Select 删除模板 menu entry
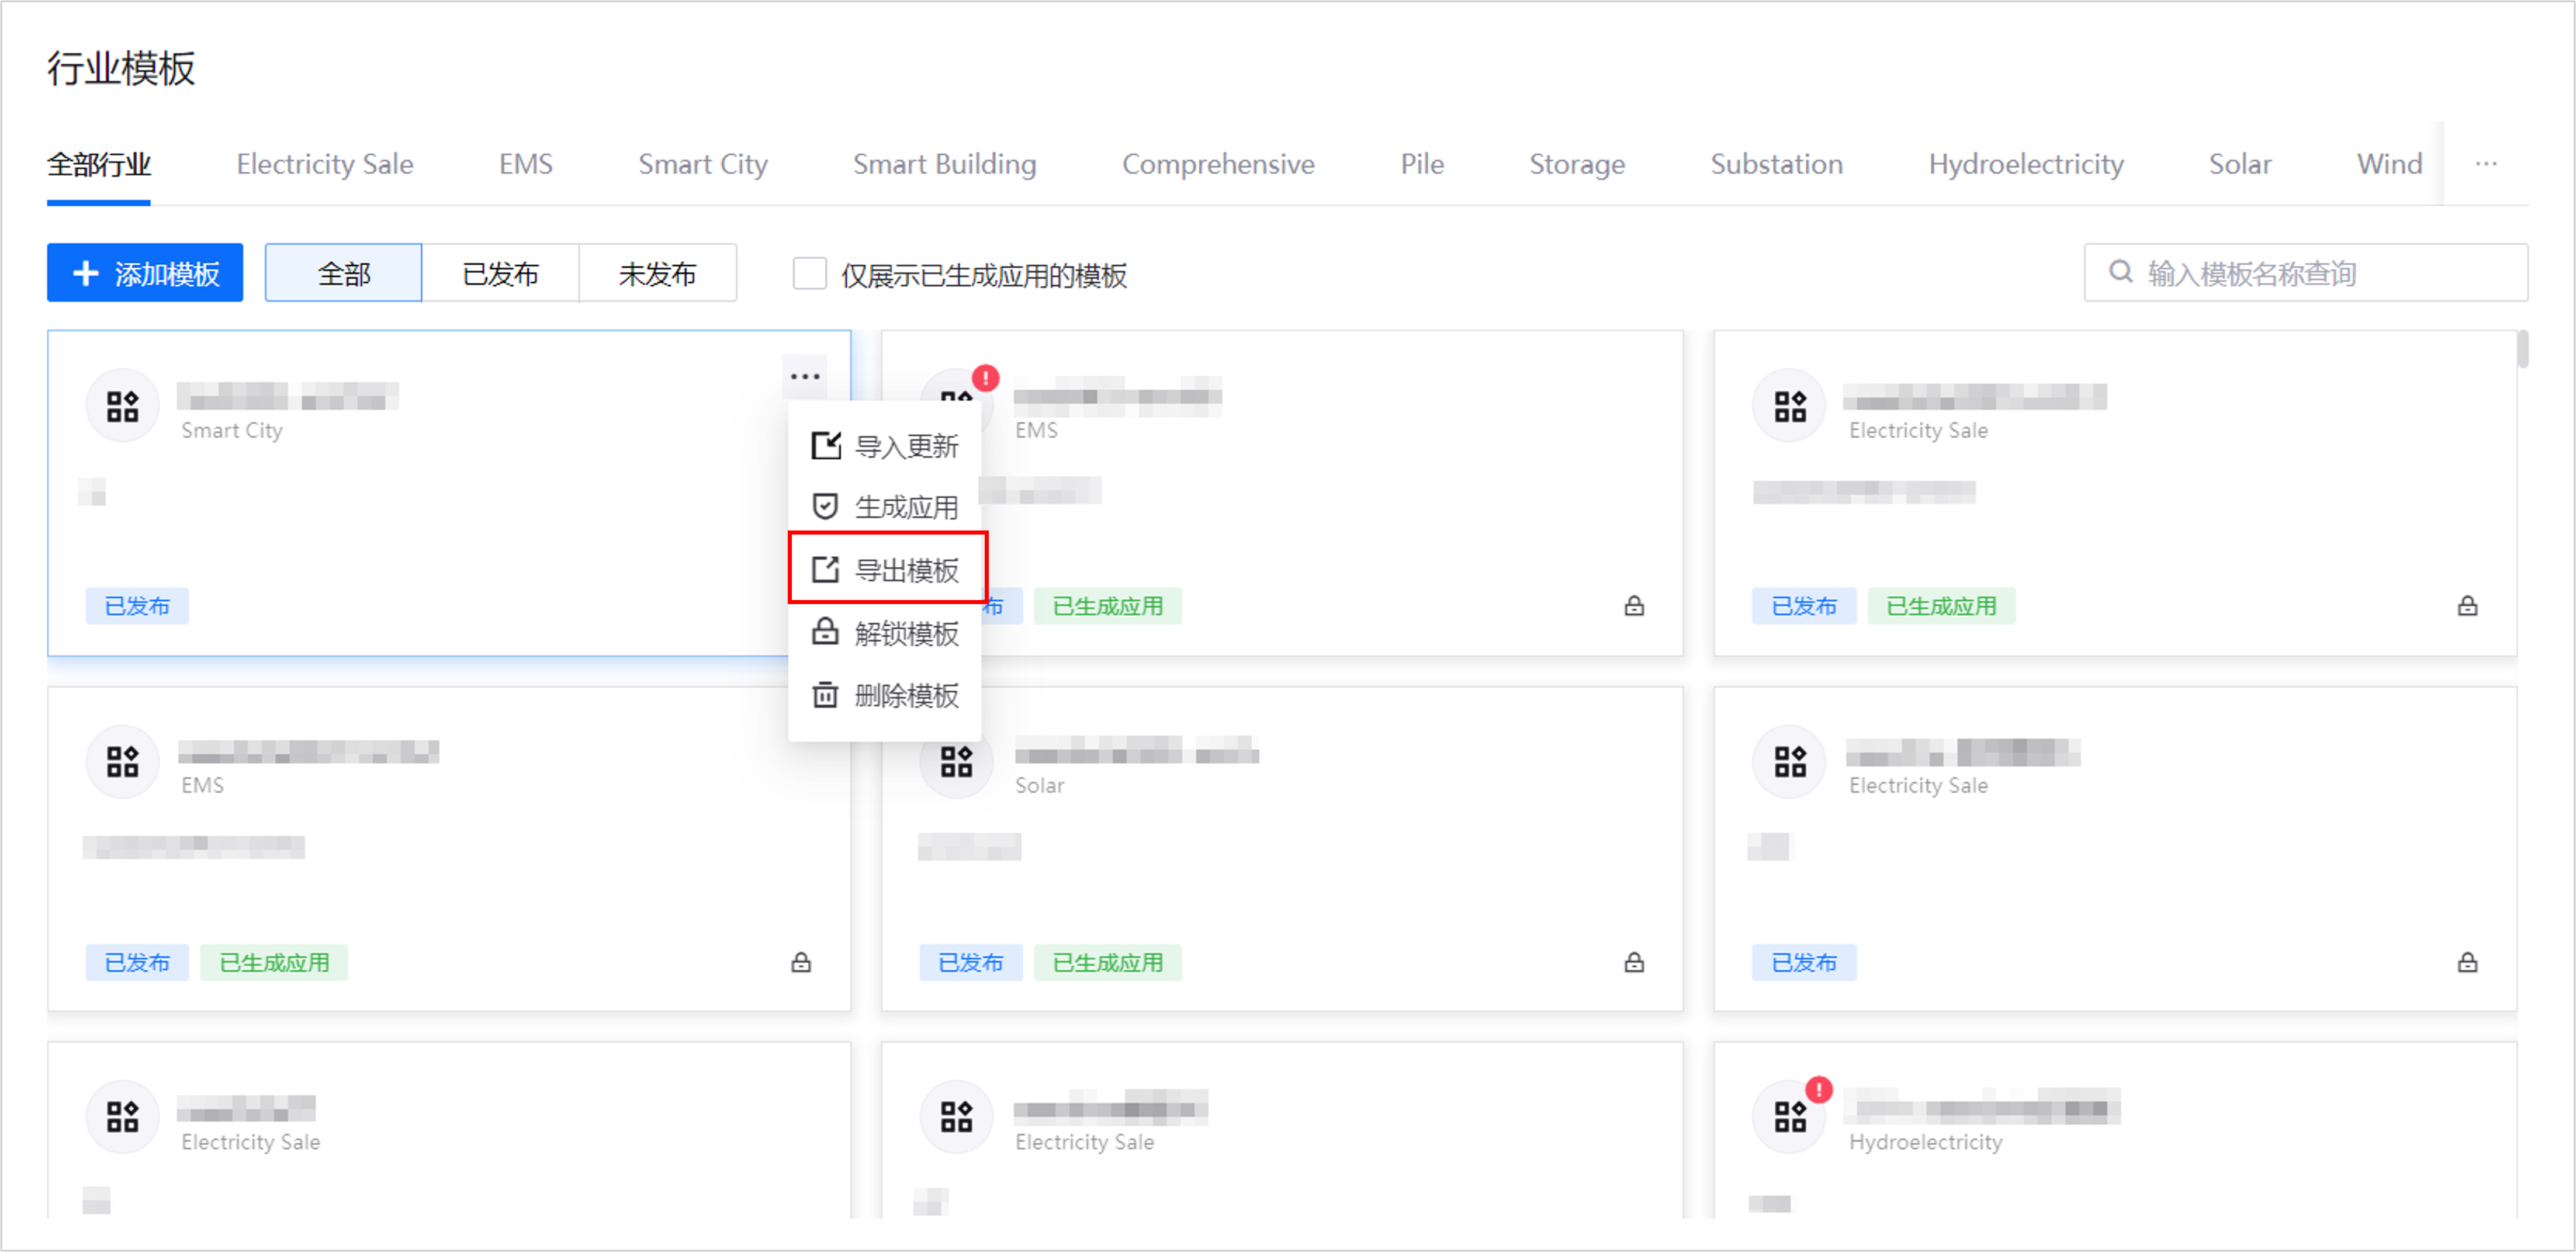The image size is (2576, 1252). (x=885, y=695)
